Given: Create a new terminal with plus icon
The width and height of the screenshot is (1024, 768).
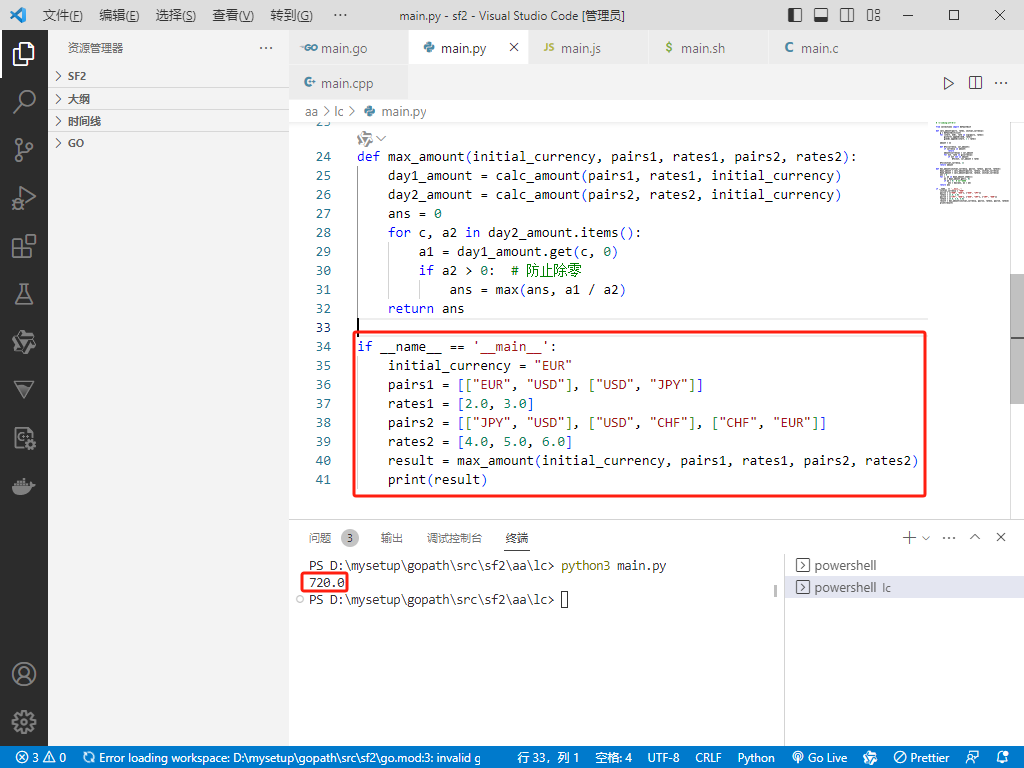Looking at the screenshot, I should point(908,537).
